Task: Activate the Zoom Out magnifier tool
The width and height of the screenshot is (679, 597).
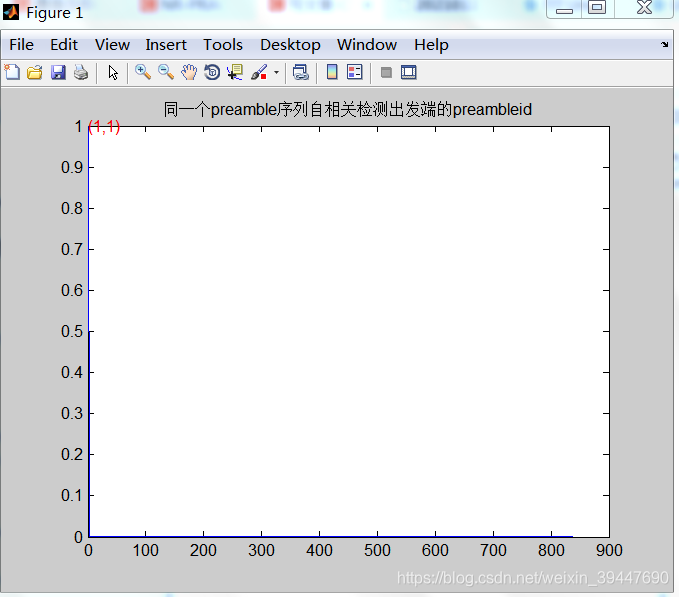Action: coord(166,72)
